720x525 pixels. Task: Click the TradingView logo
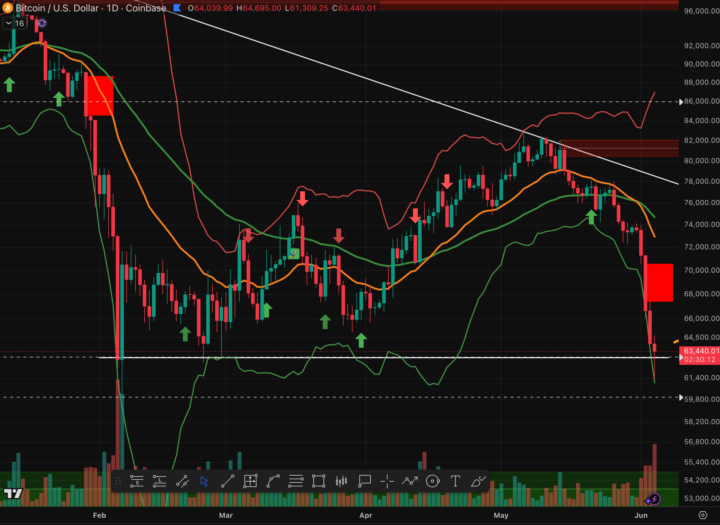tap(13, 494)
